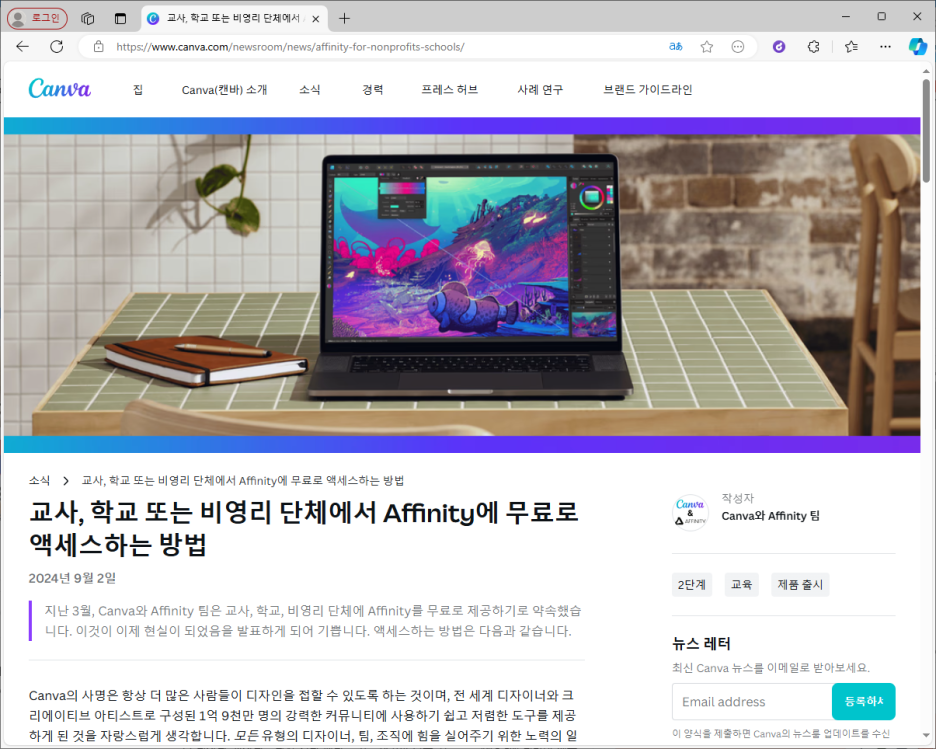The height and width of the screenshot is (749, 936).
Task: Close the Canva article tab
Action: (316, 19)
